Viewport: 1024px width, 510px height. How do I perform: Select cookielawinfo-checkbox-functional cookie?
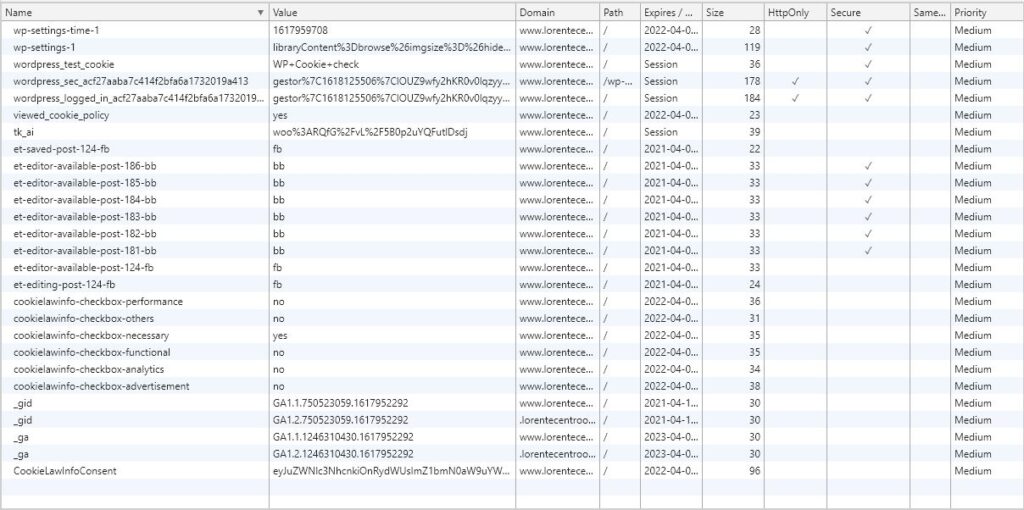[x=512, y=353]
